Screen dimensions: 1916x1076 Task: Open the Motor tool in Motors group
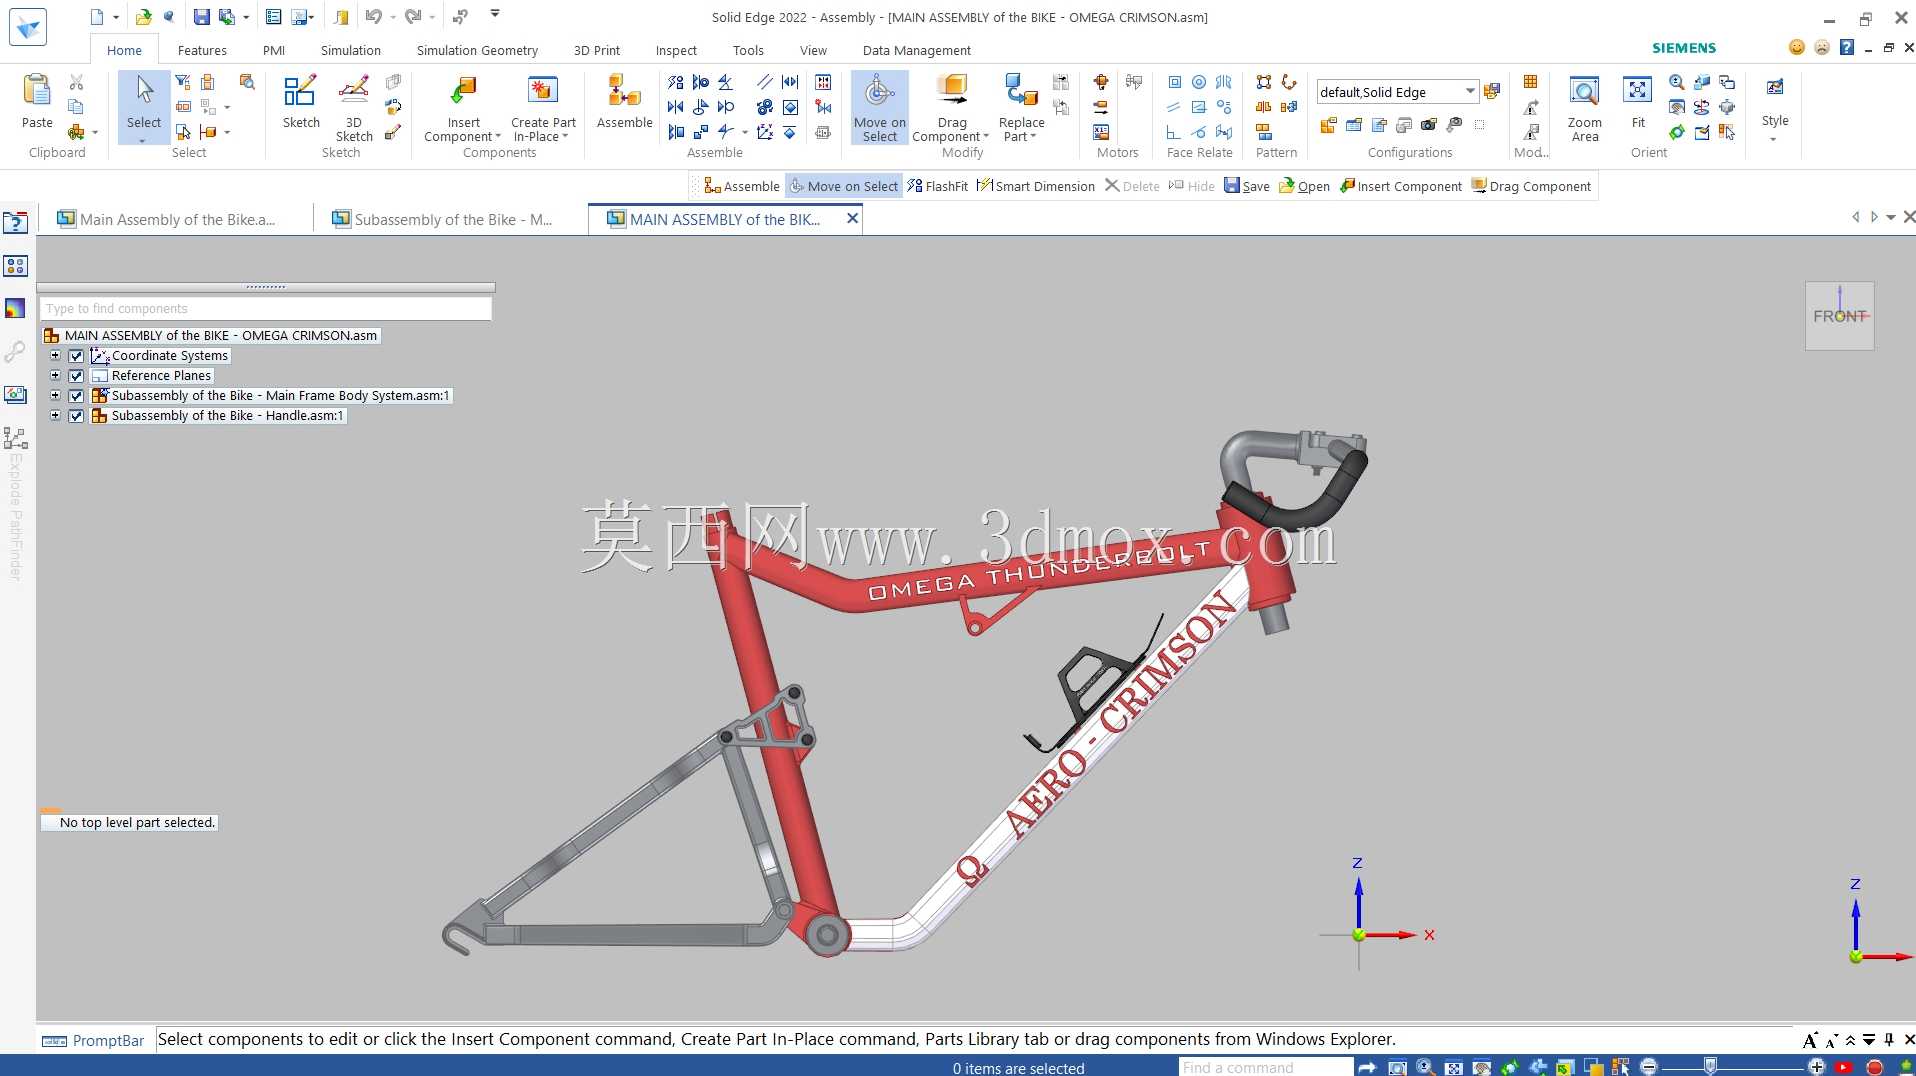tap(1101, 82)
